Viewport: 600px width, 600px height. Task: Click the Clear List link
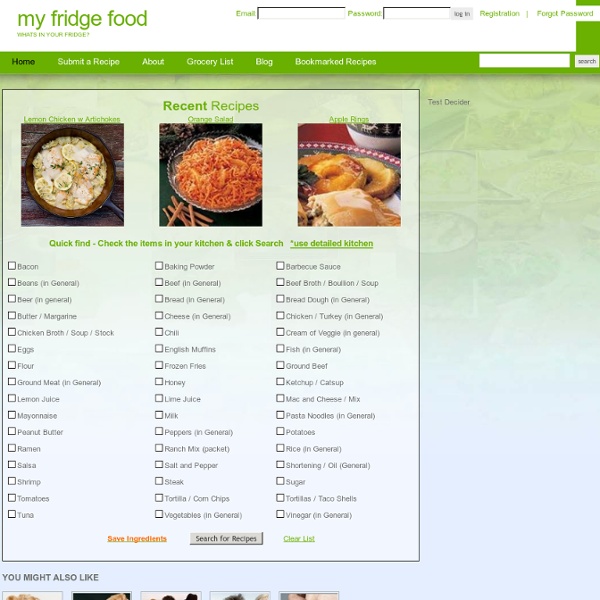pyautogui.click(x=299, y=539)
